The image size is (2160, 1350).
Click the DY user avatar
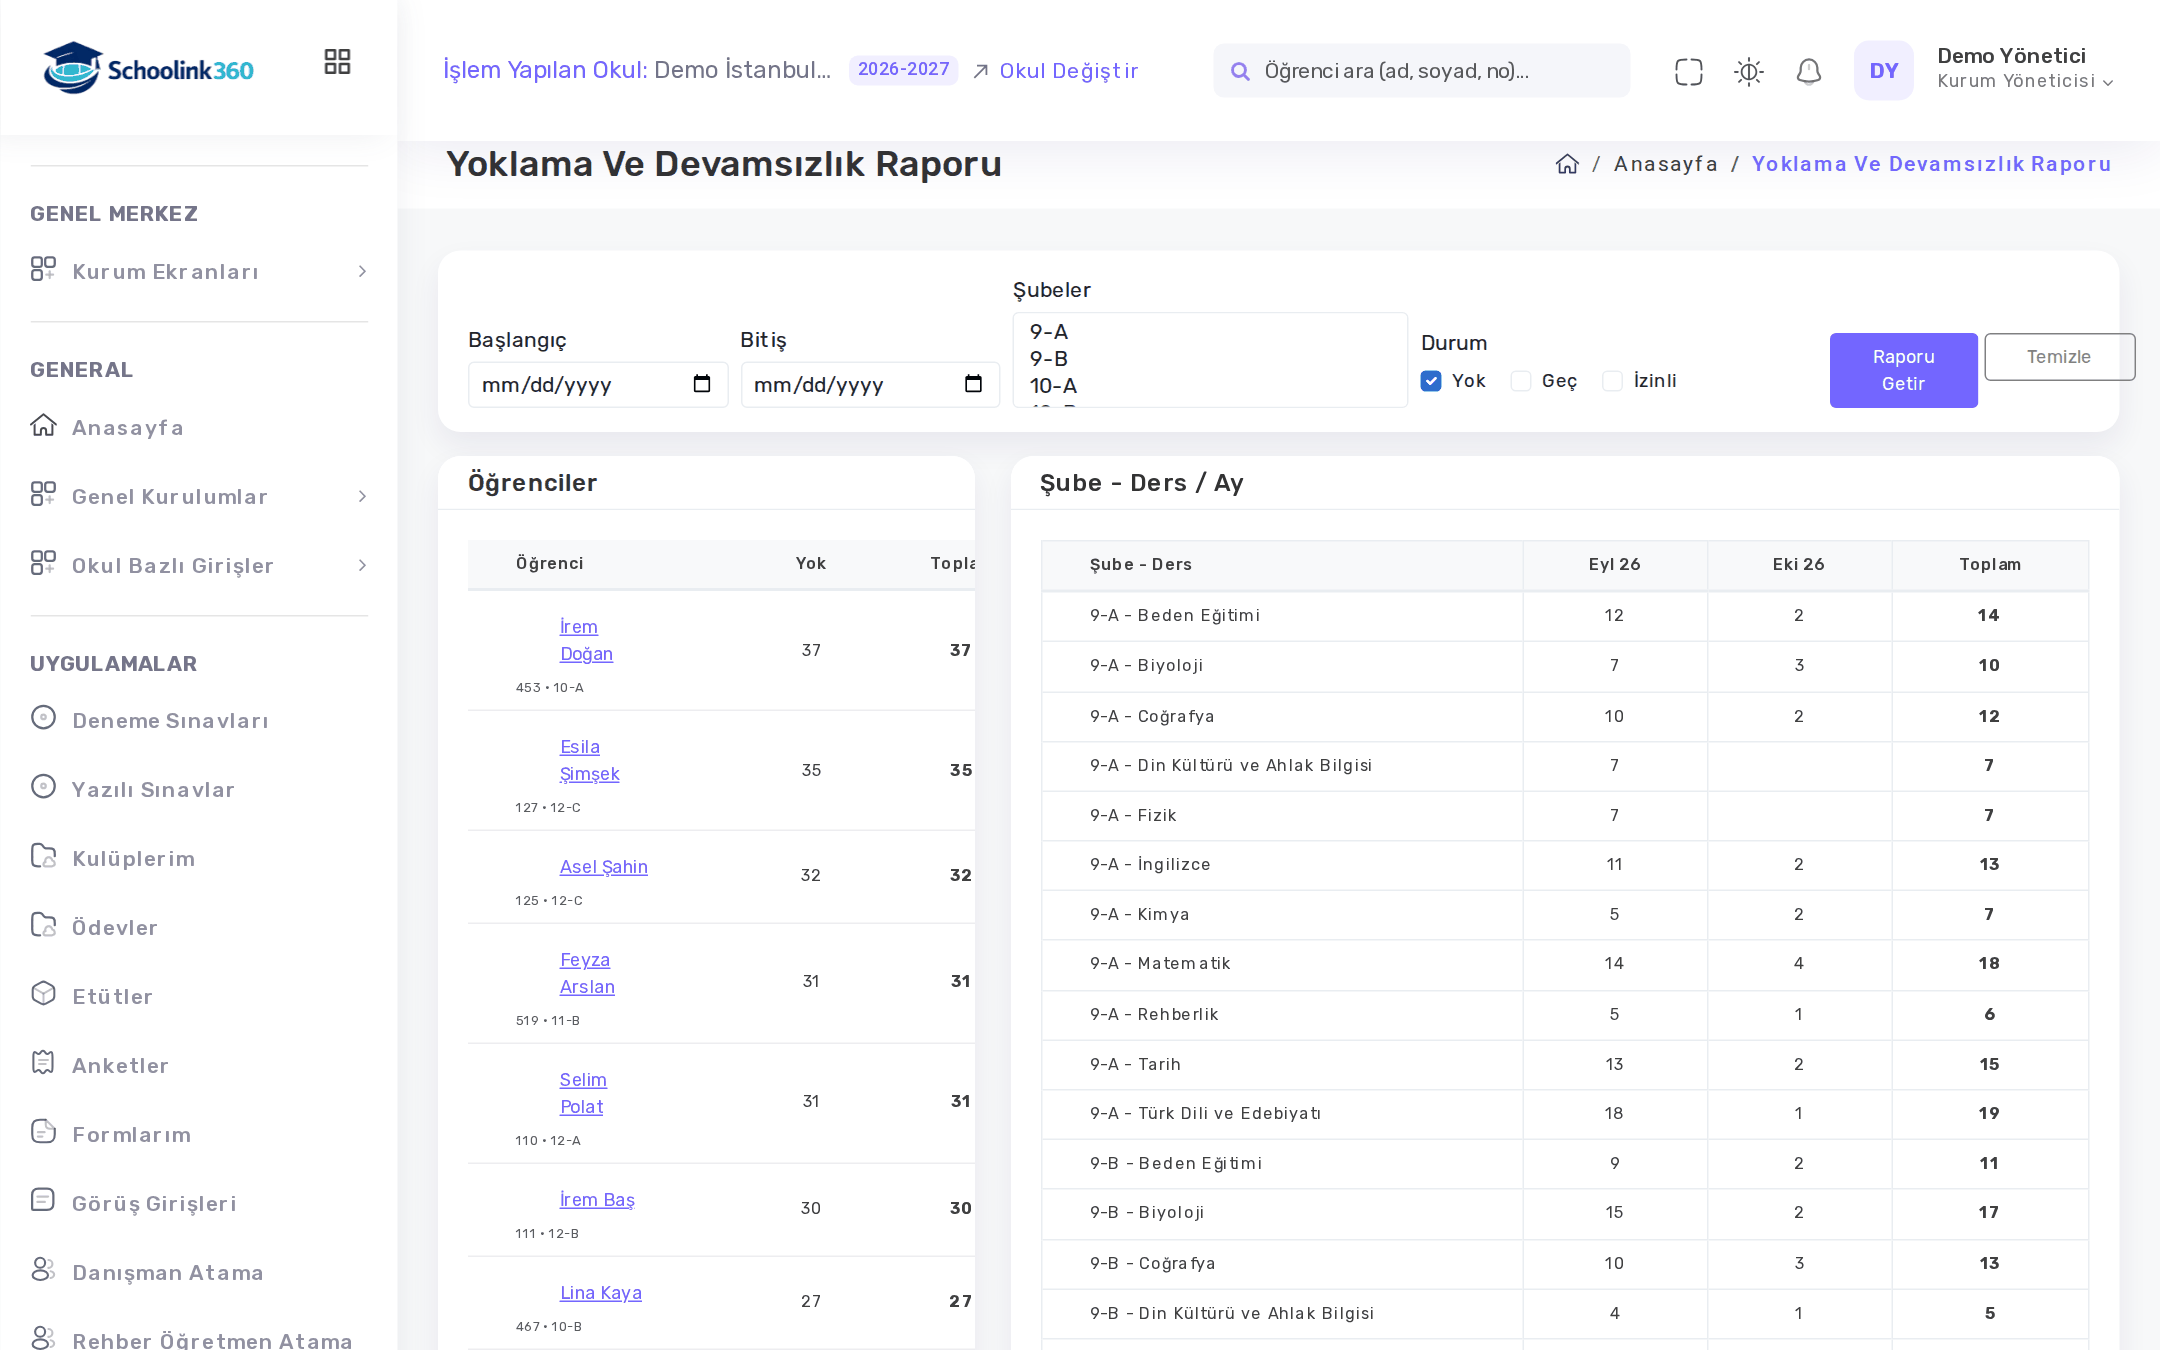tap(1883, 70)
